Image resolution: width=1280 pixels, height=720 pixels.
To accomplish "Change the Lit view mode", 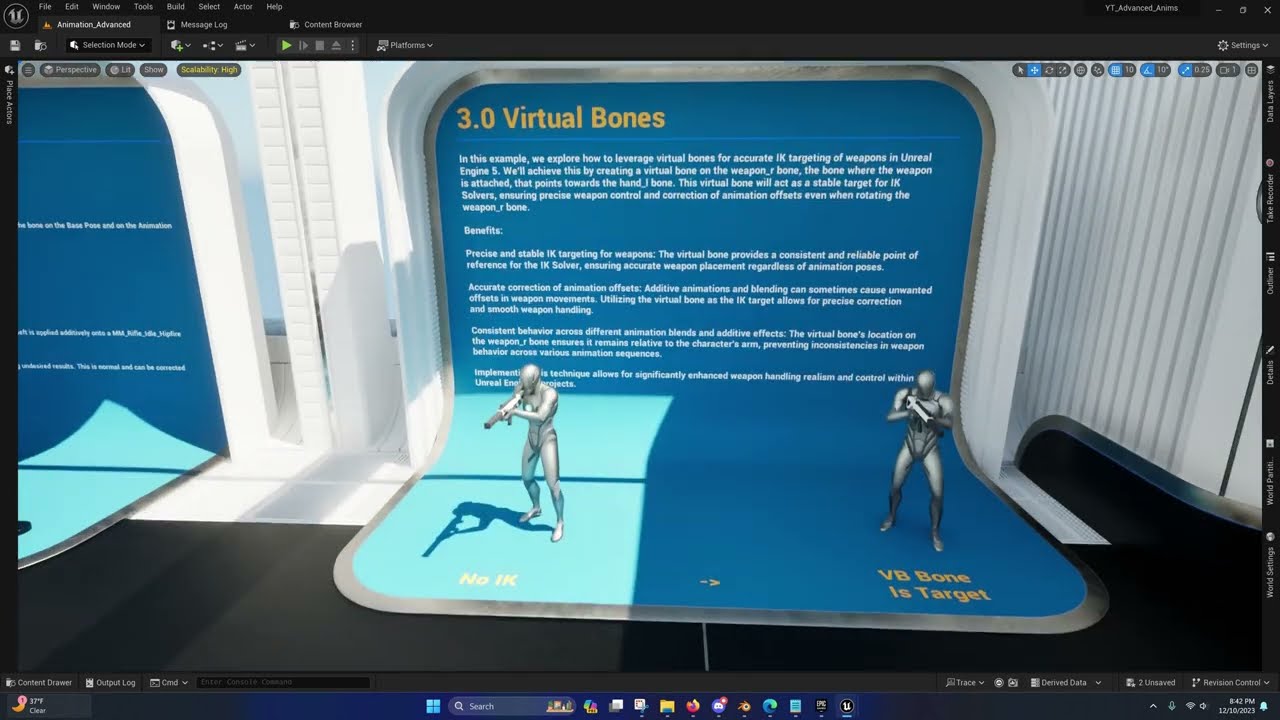I will tap(120, 70).
